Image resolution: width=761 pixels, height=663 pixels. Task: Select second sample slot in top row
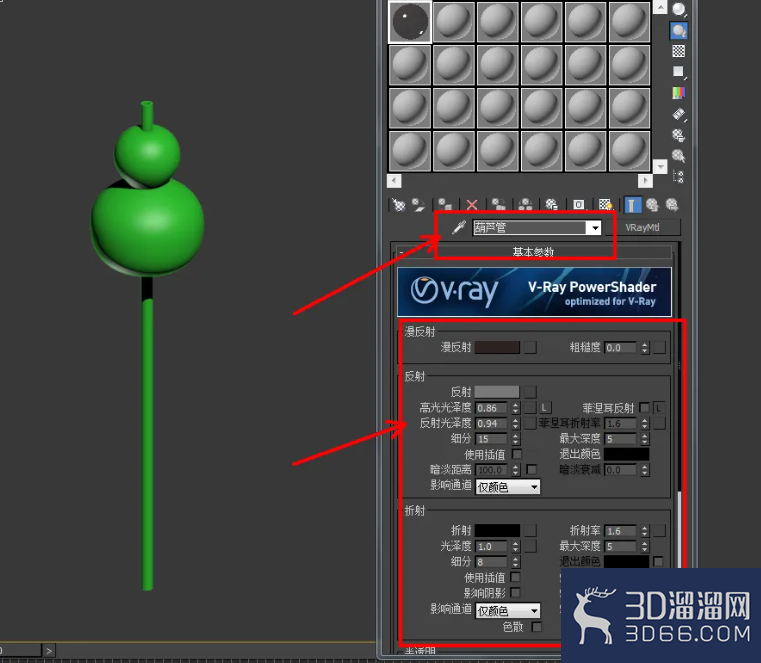click(x=454, y=22)
